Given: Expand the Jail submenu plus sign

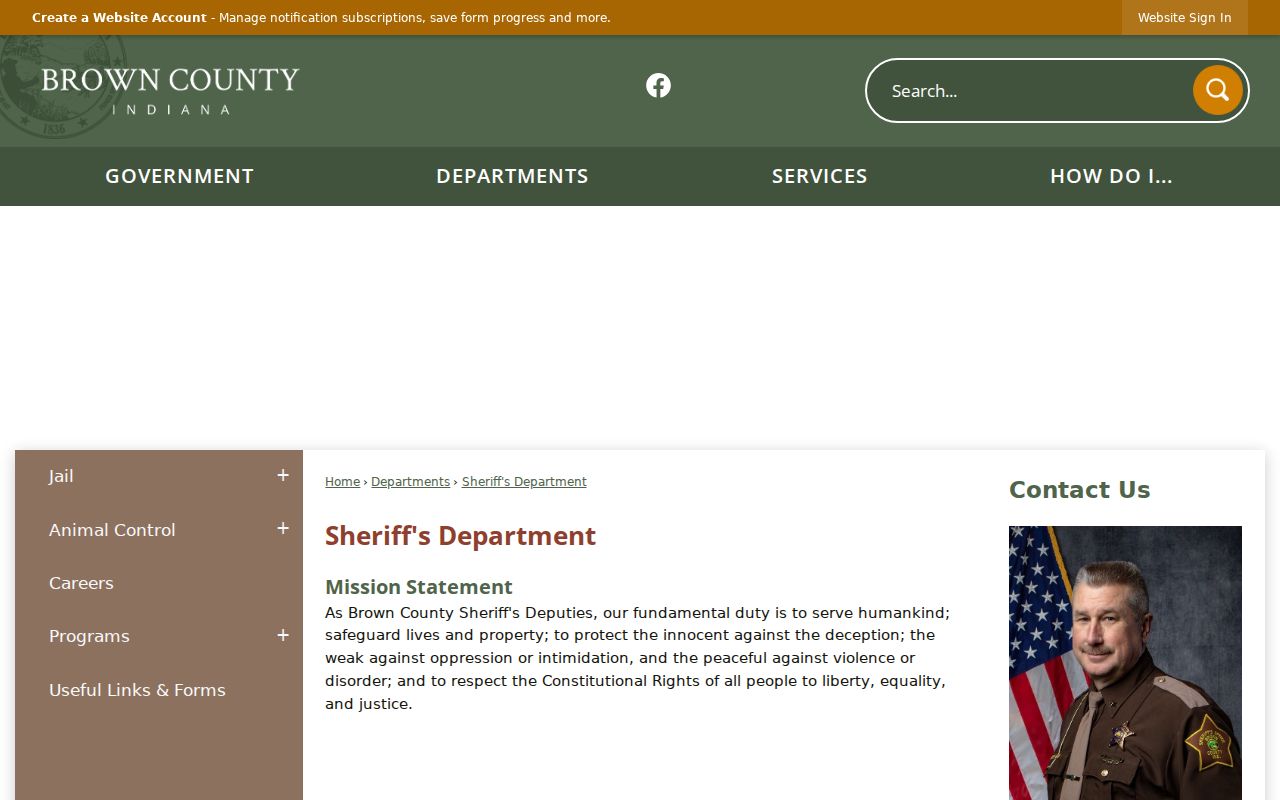Looking at the screenshot, I should 283,476.
